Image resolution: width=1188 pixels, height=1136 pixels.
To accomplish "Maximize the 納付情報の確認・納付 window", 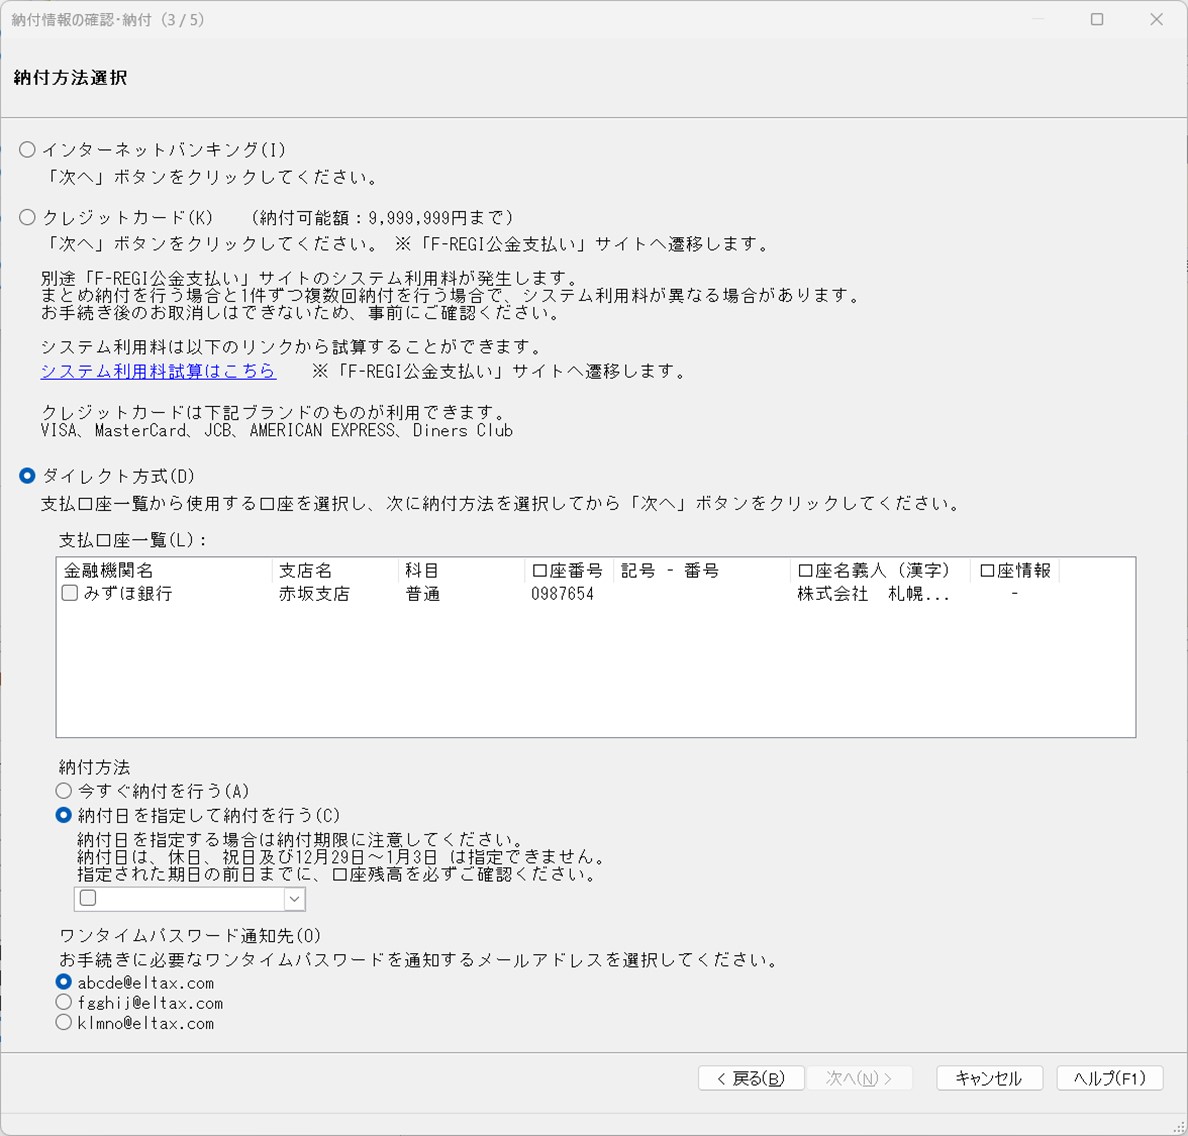I will [x=1096, y=19].
